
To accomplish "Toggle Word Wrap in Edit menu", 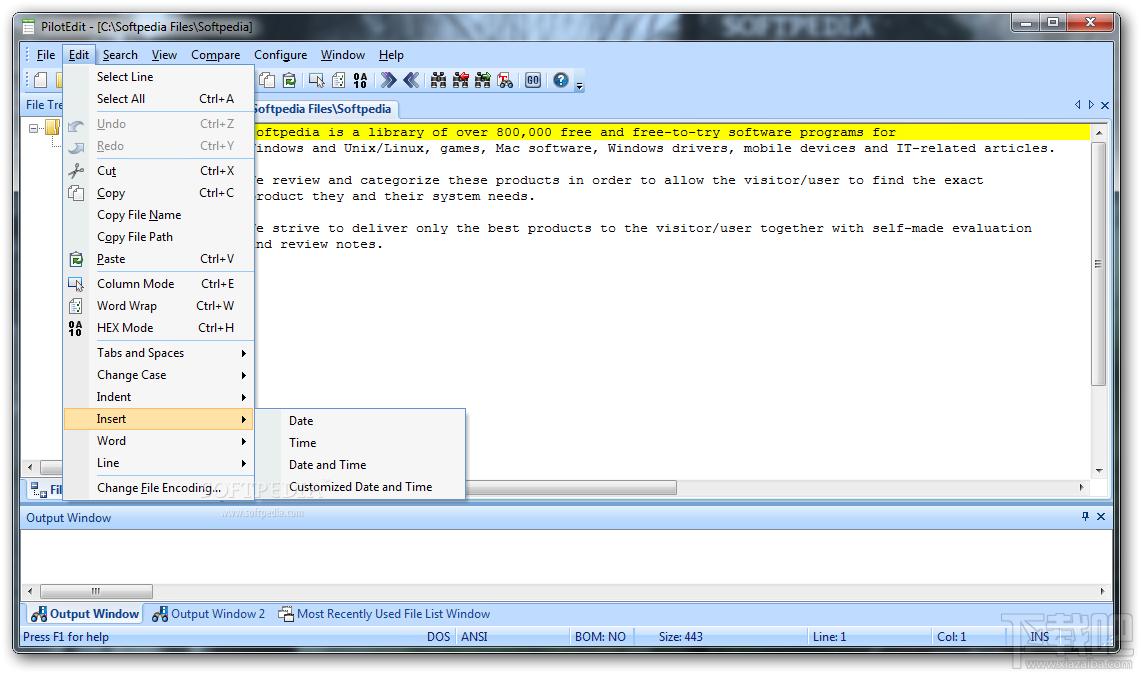I will pyautogui.click(x=159, y=306).
